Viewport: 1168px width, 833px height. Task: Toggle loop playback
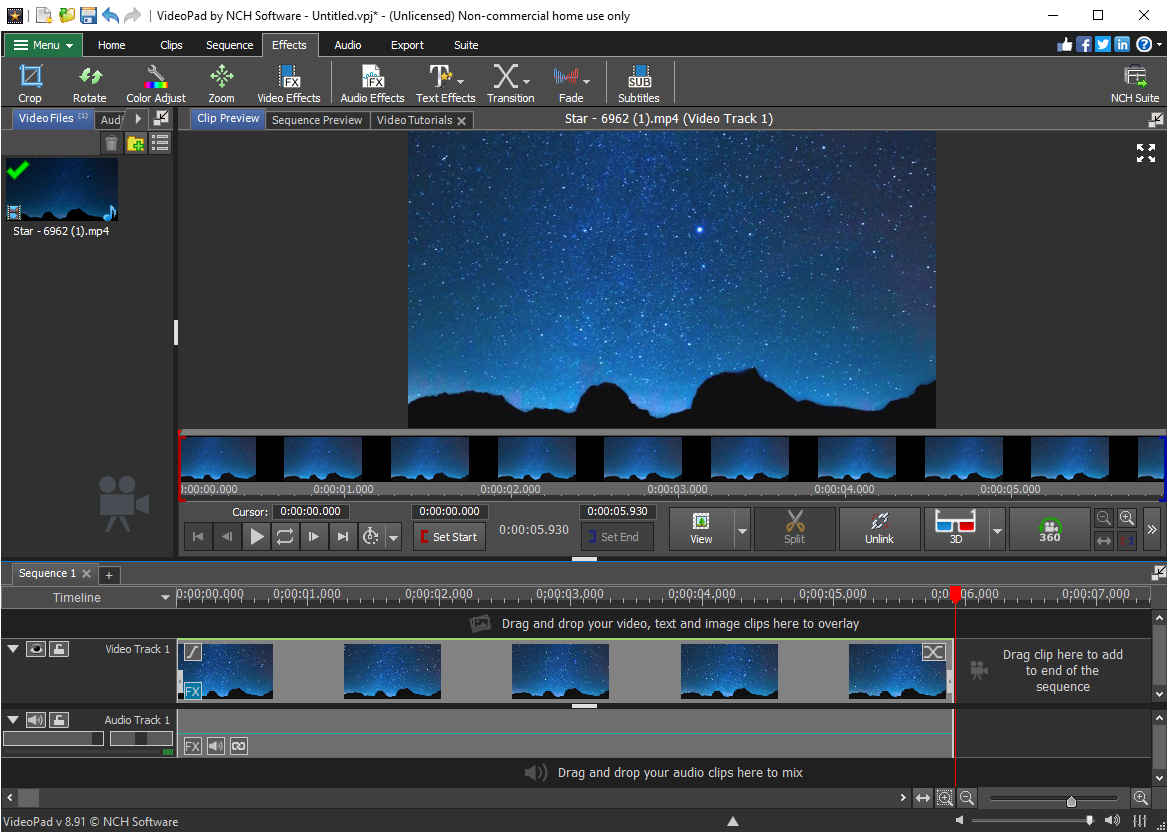click(x=285, y=536)
